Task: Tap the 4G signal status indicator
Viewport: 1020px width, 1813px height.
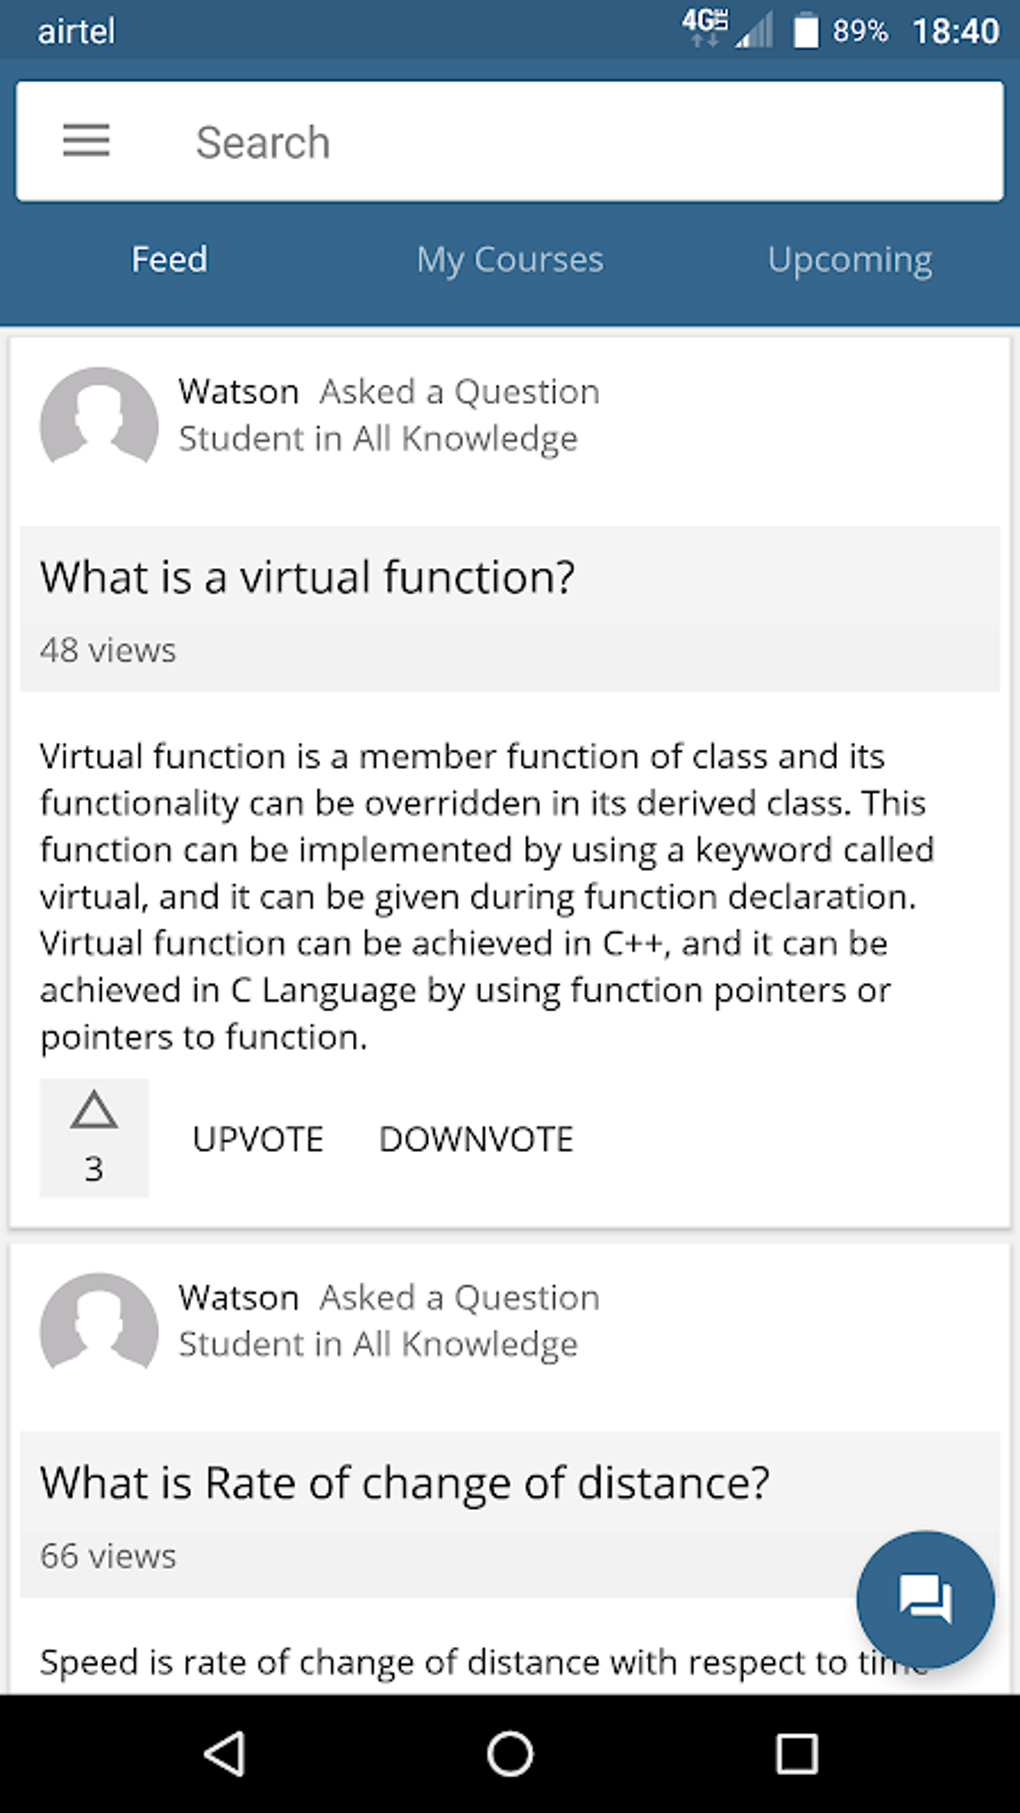Action: tap(705, 27)
